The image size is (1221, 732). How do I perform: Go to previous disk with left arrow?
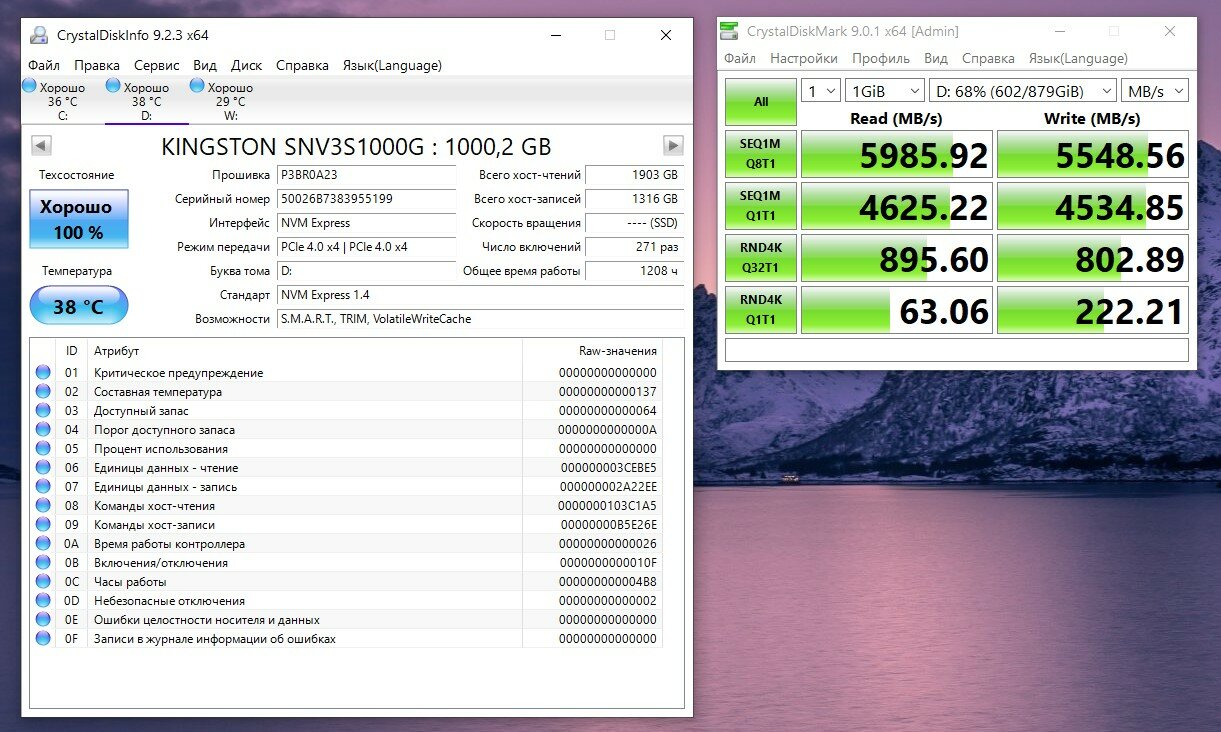[41, 145]
